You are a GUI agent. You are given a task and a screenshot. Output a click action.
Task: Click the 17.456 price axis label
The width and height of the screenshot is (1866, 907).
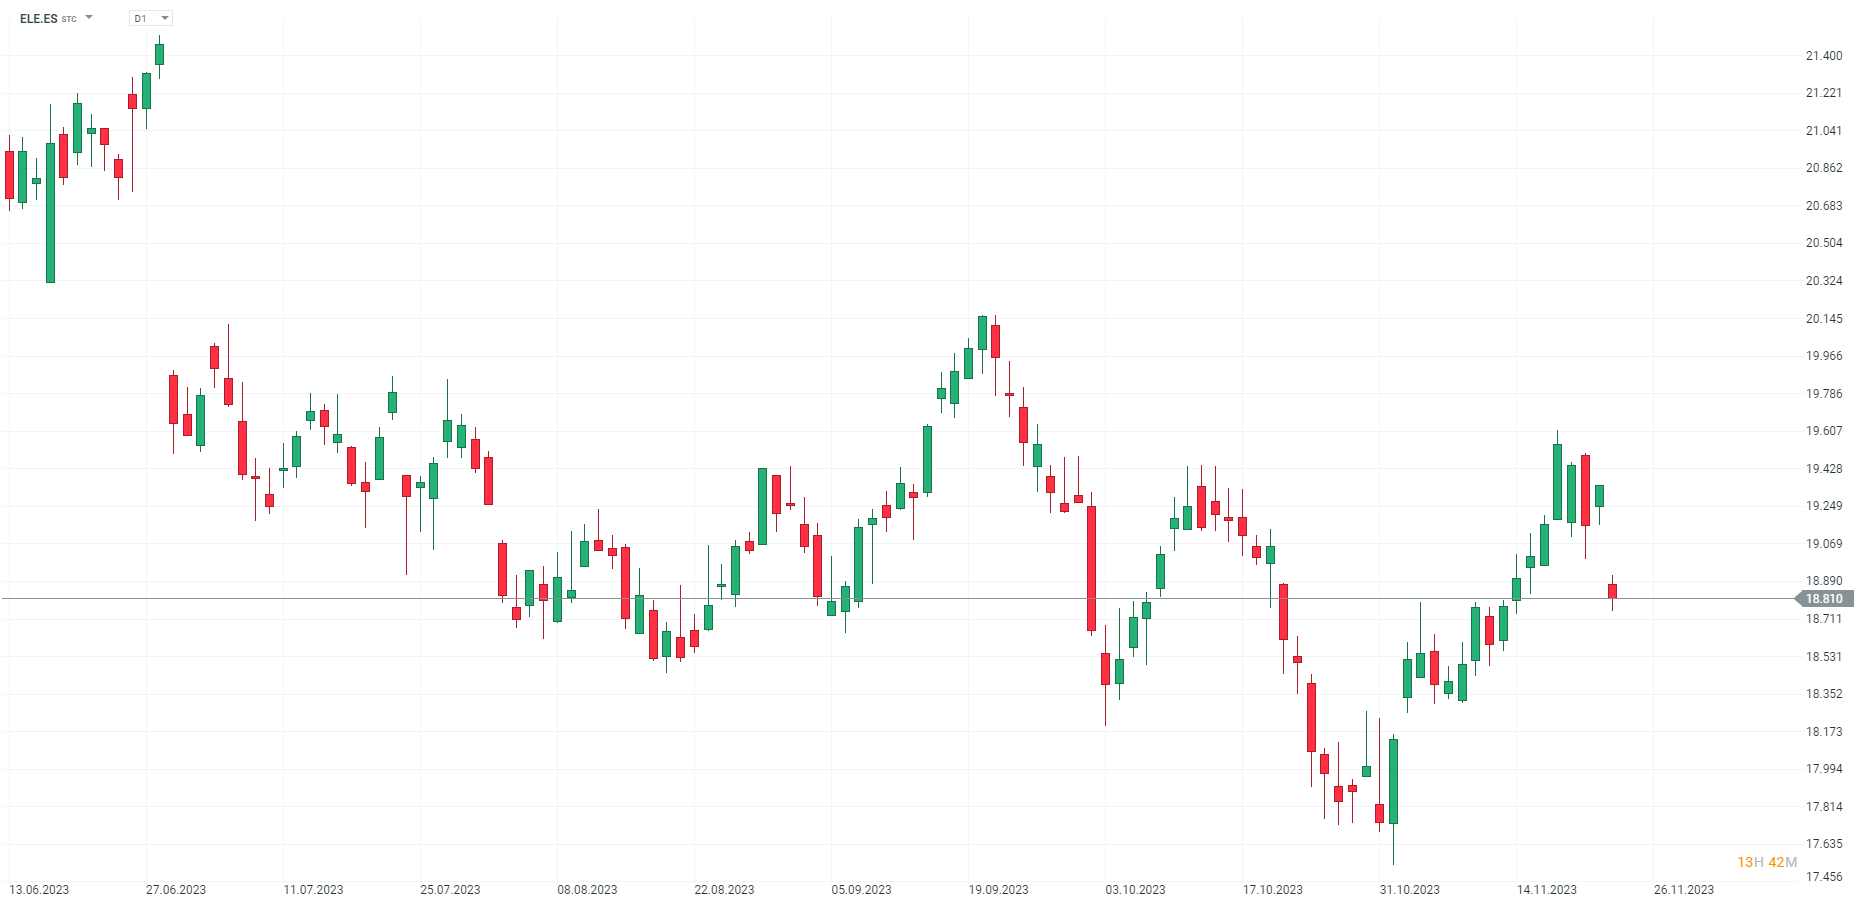1824,877
